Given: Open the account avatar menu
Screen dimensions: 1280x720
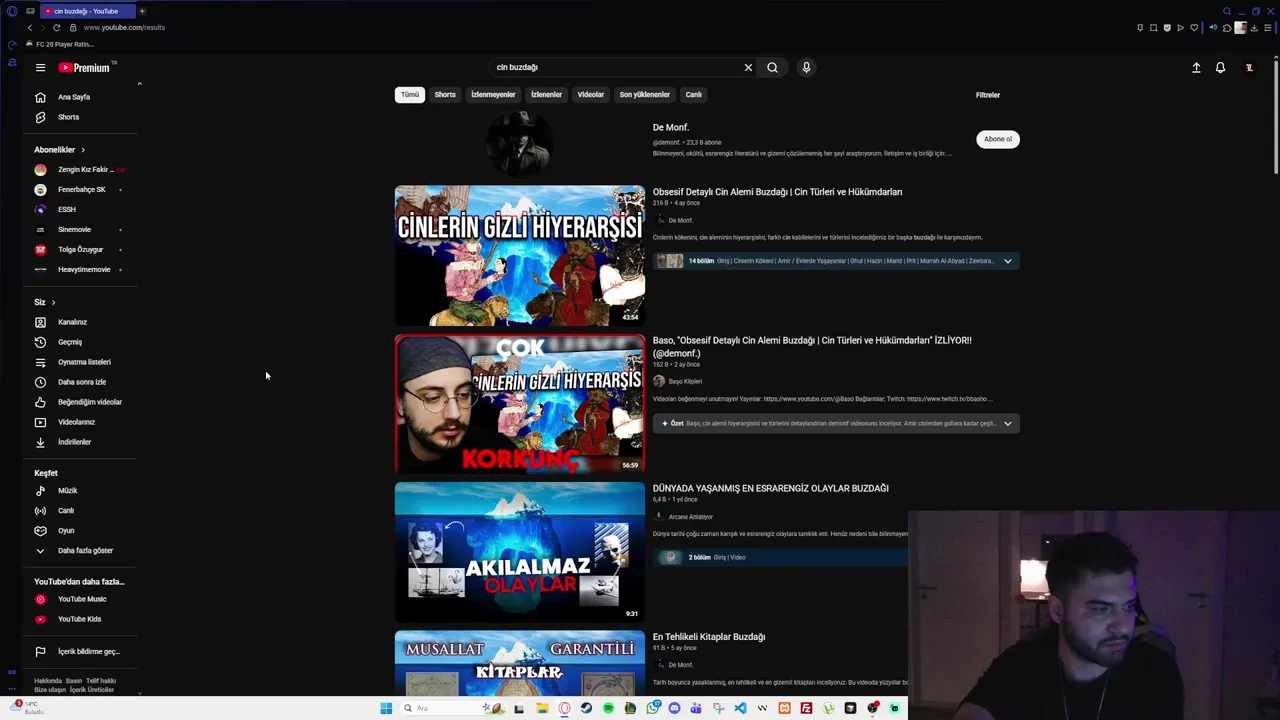Looking at the screenshot, I should click(1249, 68).
